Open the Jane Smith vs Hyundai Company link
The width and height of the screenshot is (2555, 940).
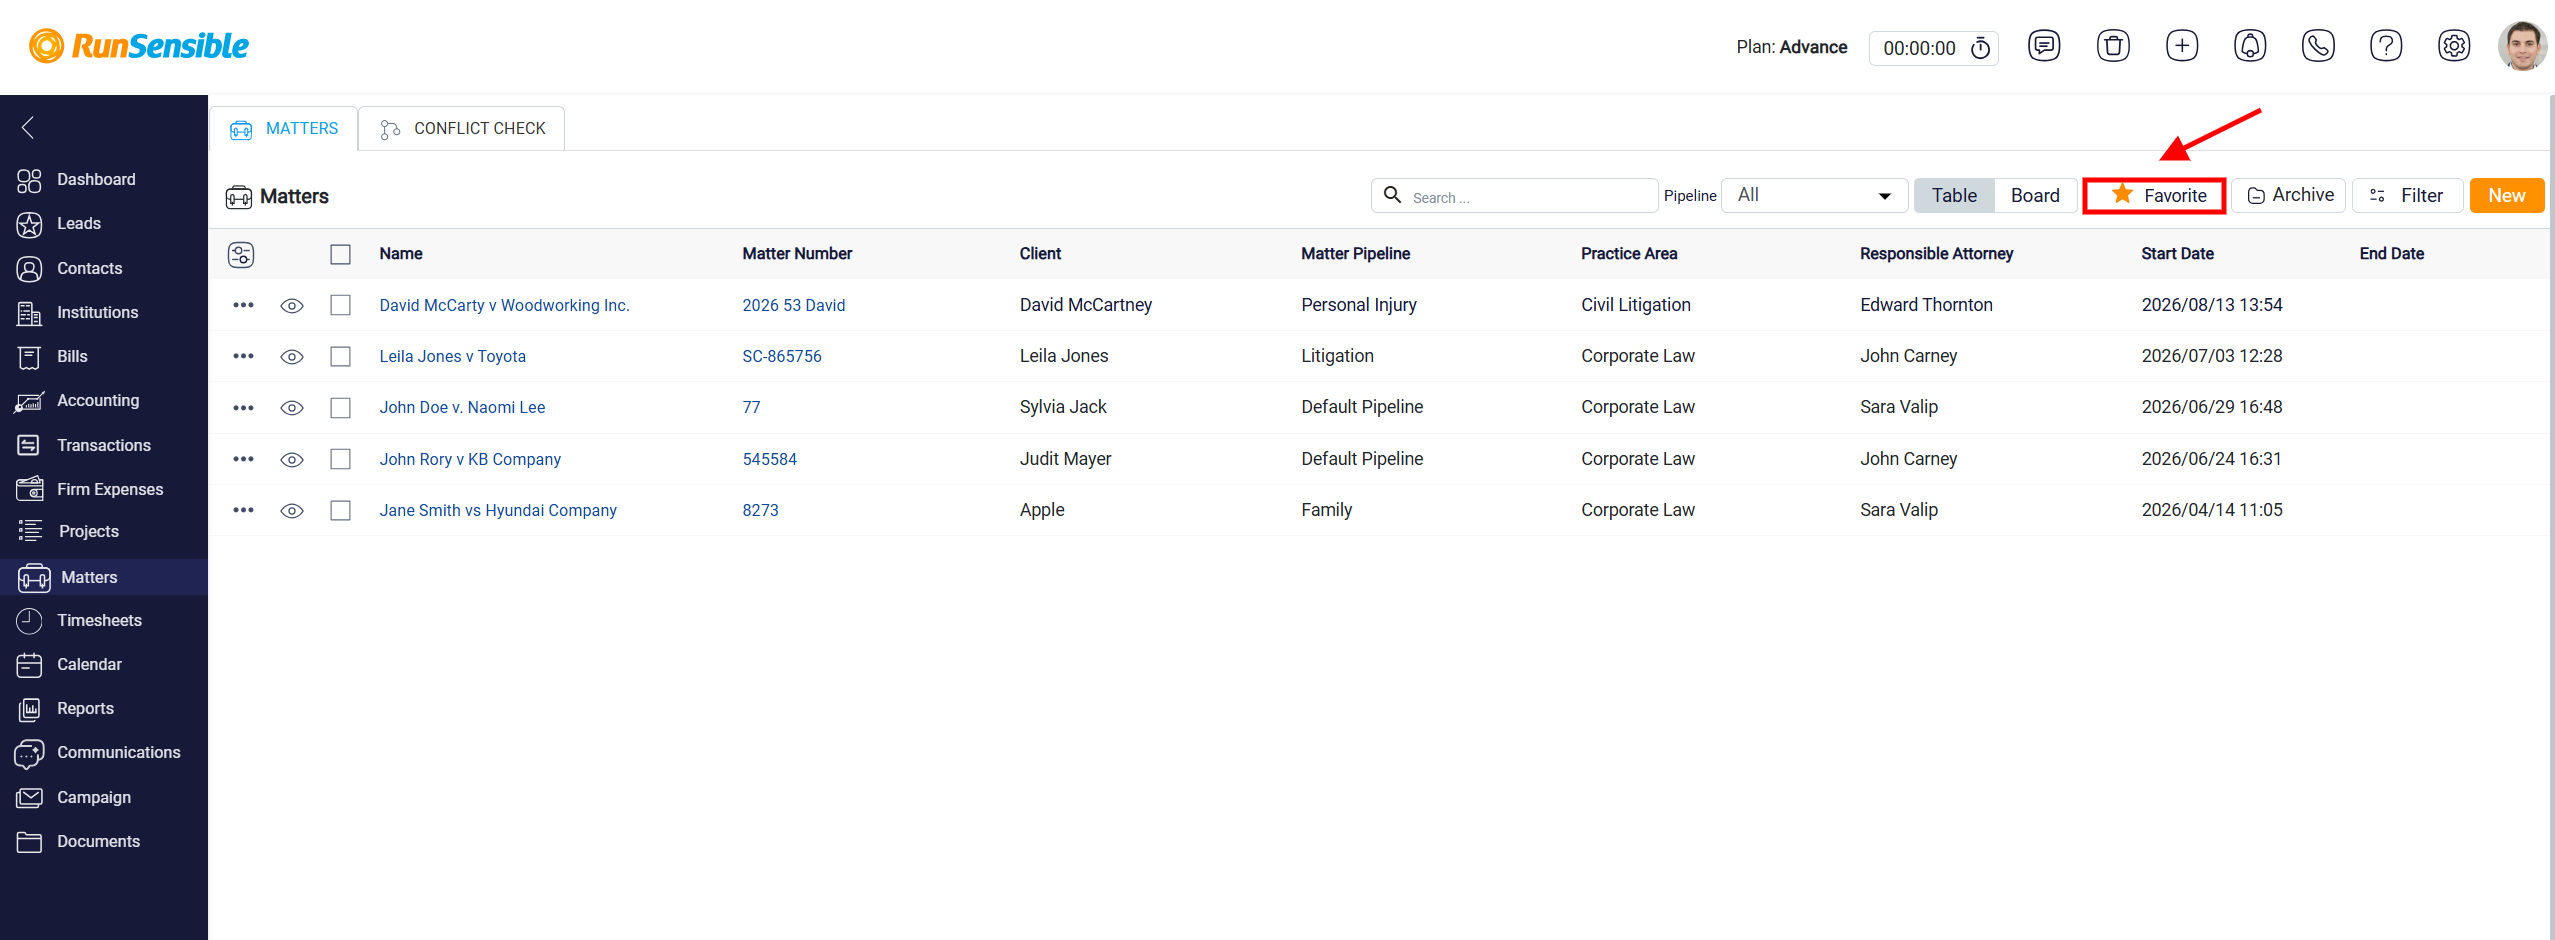coord(498,510)
